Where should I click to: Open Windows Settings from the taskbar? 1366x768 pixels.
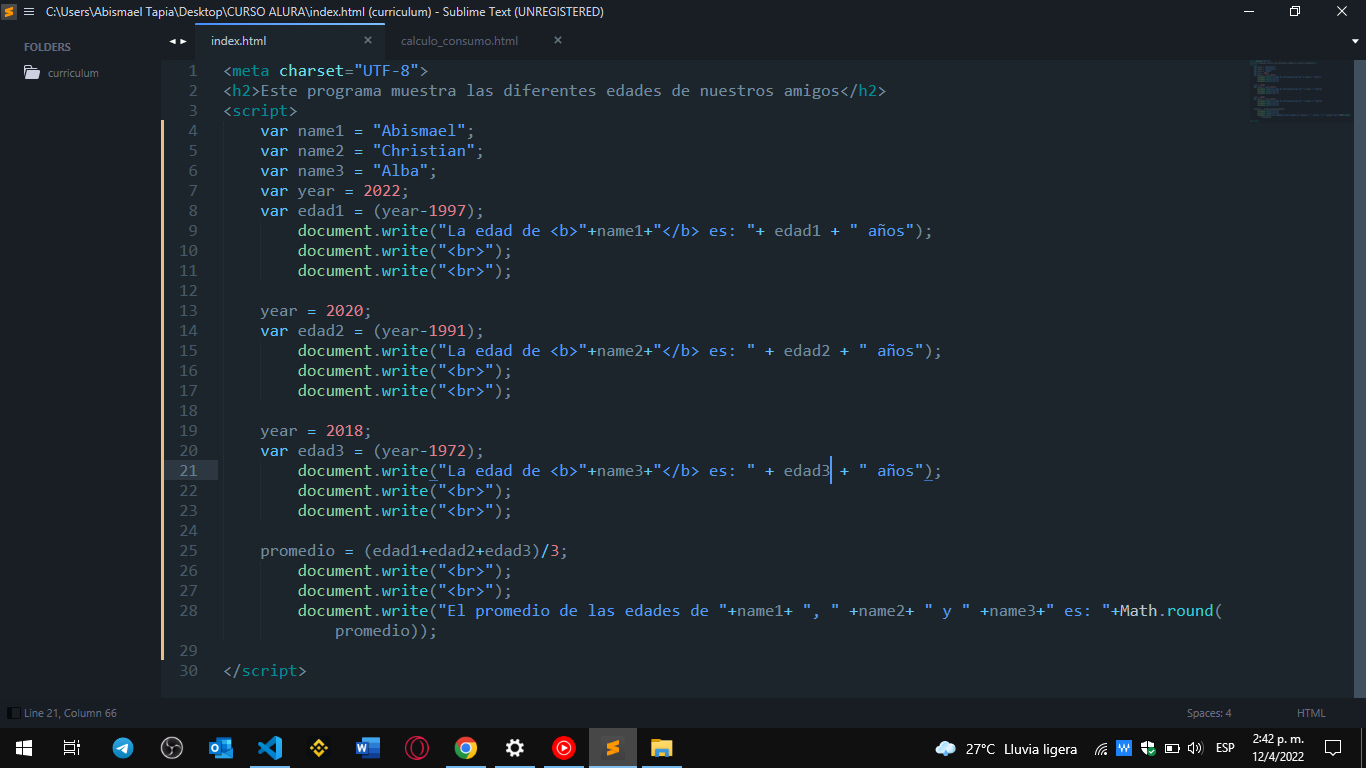tap(515, 748)
